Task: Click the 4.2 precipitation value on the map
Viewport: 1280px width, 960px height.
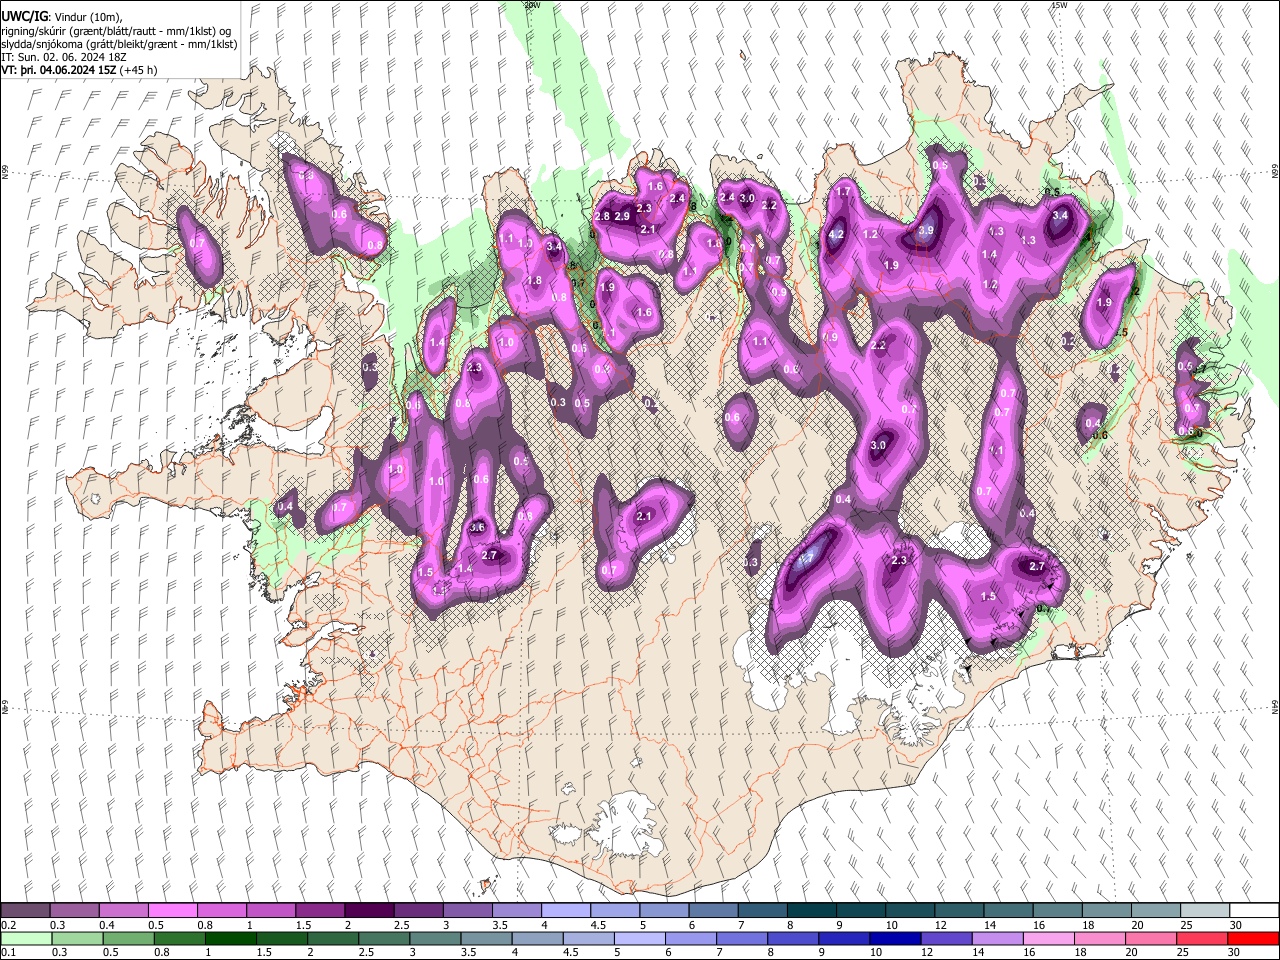Action: (x=837, y=235)
